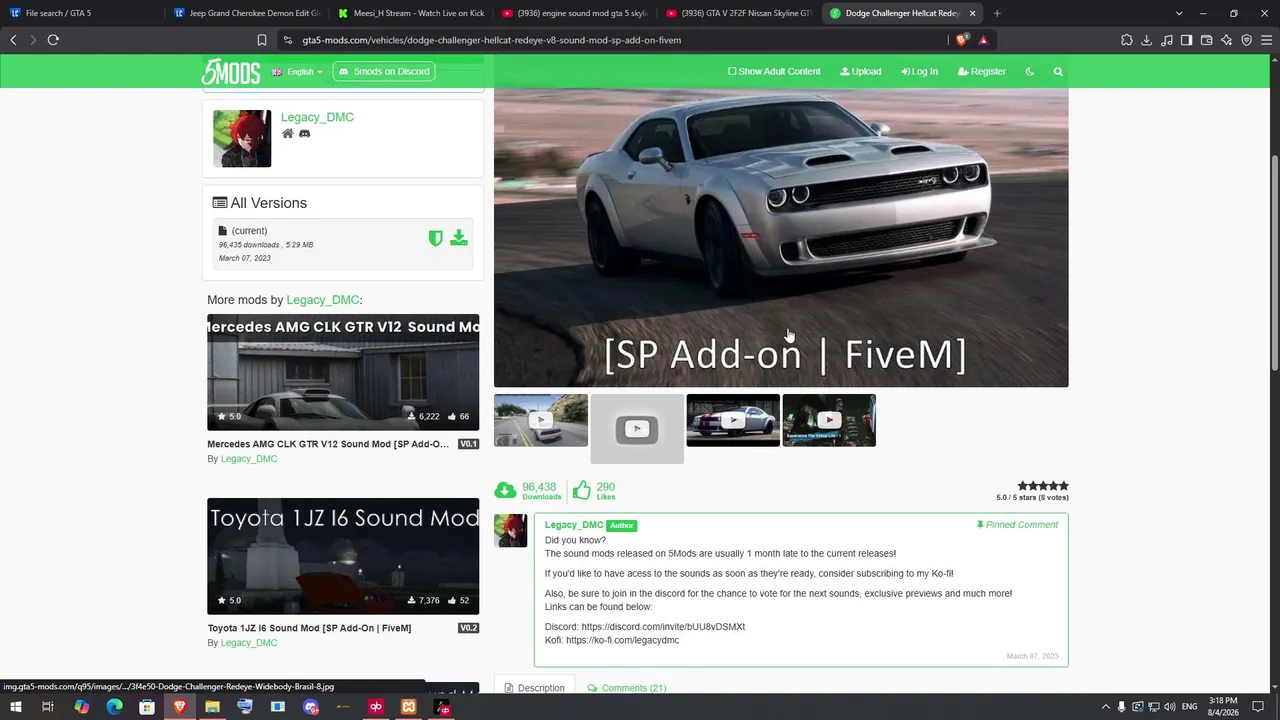Click the 5MODS logo
Viewport: 1280px width, 720px height.
pos(231,72)
